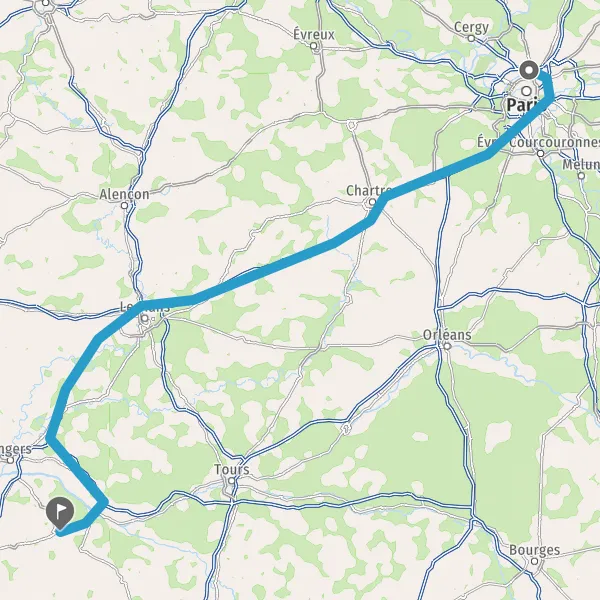Click the Évreux map label
The width and height of the screenshot is (600, 600).
click(x=314, y=34)
